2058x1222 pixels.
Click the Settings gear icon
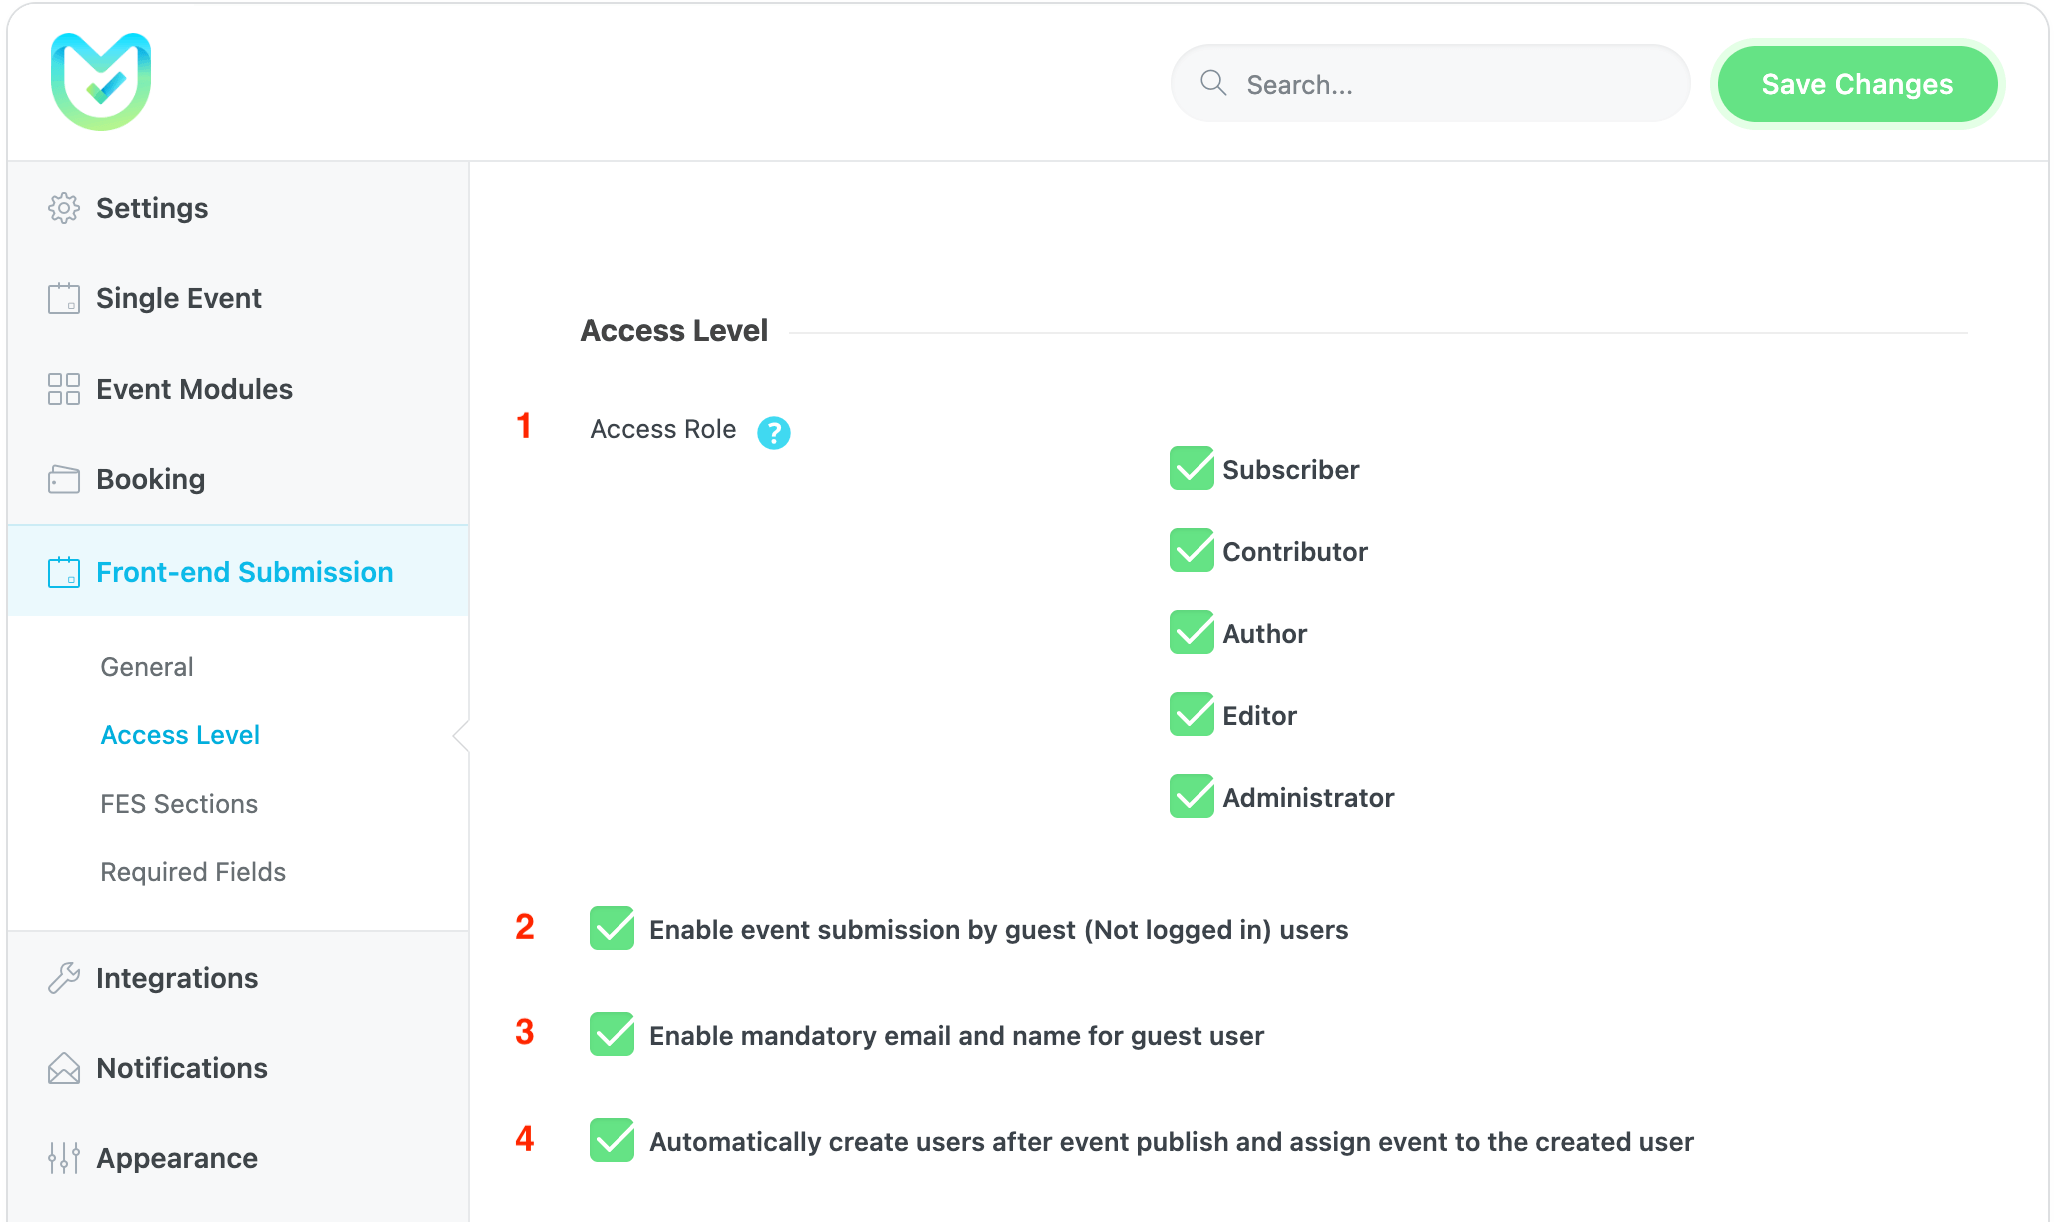(x=64, y=208)
